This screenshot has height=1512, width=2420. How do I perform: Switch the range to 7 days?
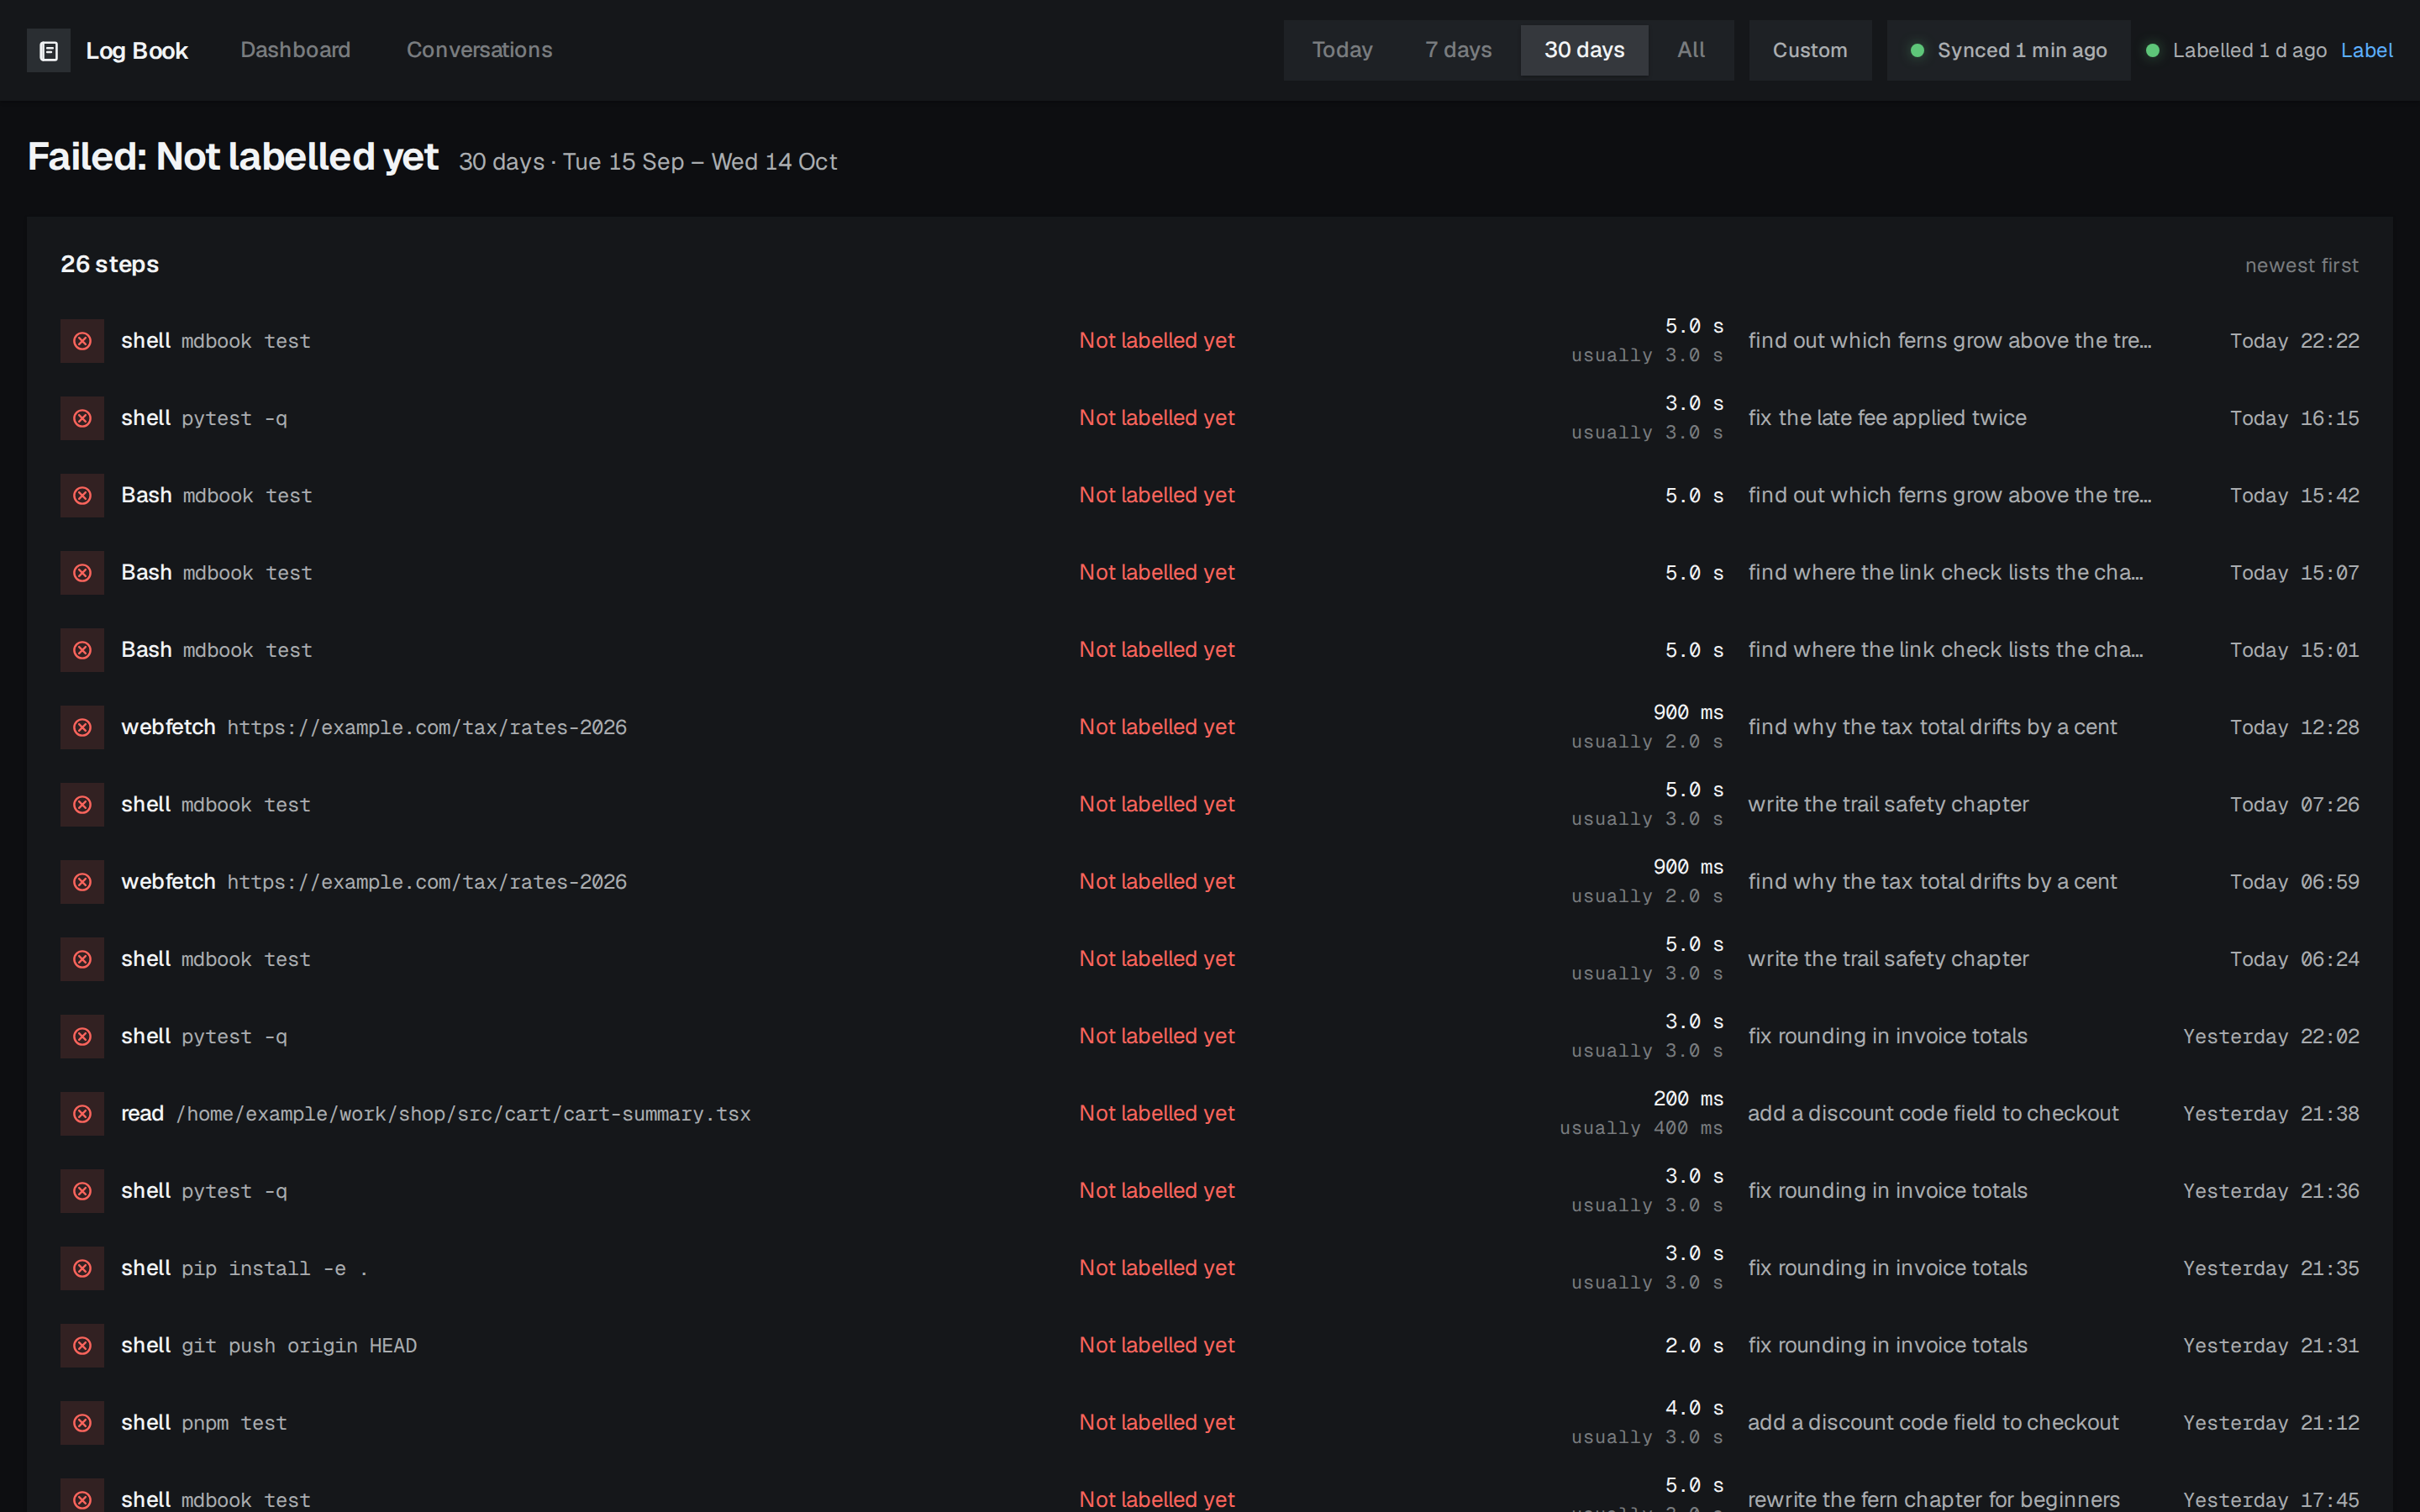pos(1458,50)
